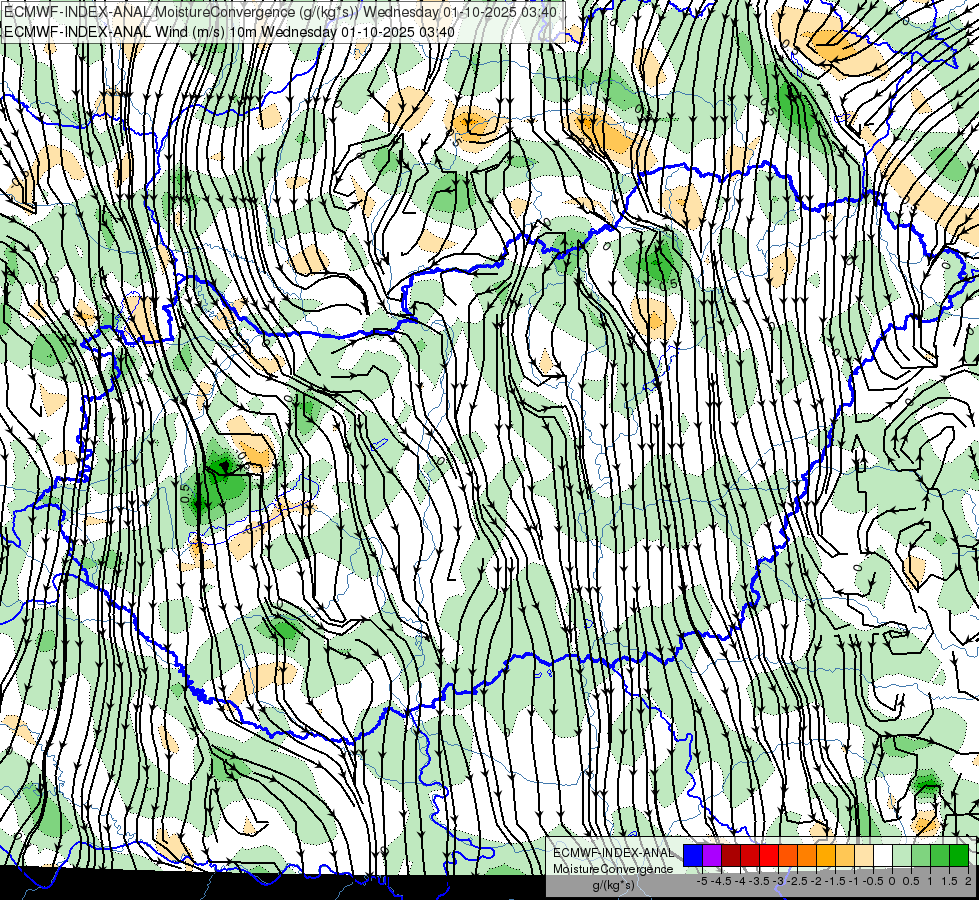Click the blue legend swatch below -5
Screen dimensions: 979x900
(693, 856)
